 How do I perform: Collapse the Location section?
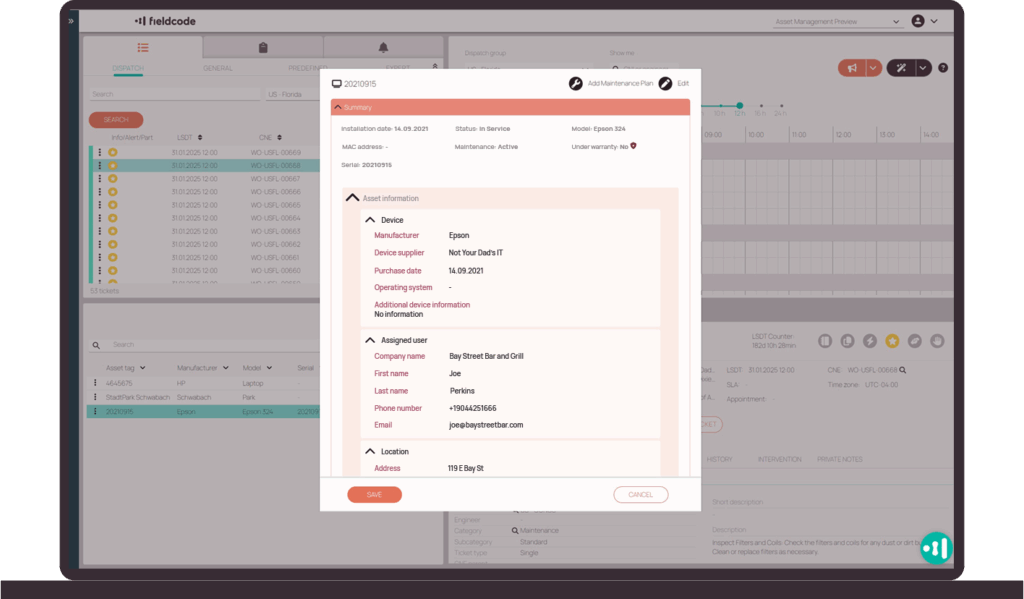370,452
